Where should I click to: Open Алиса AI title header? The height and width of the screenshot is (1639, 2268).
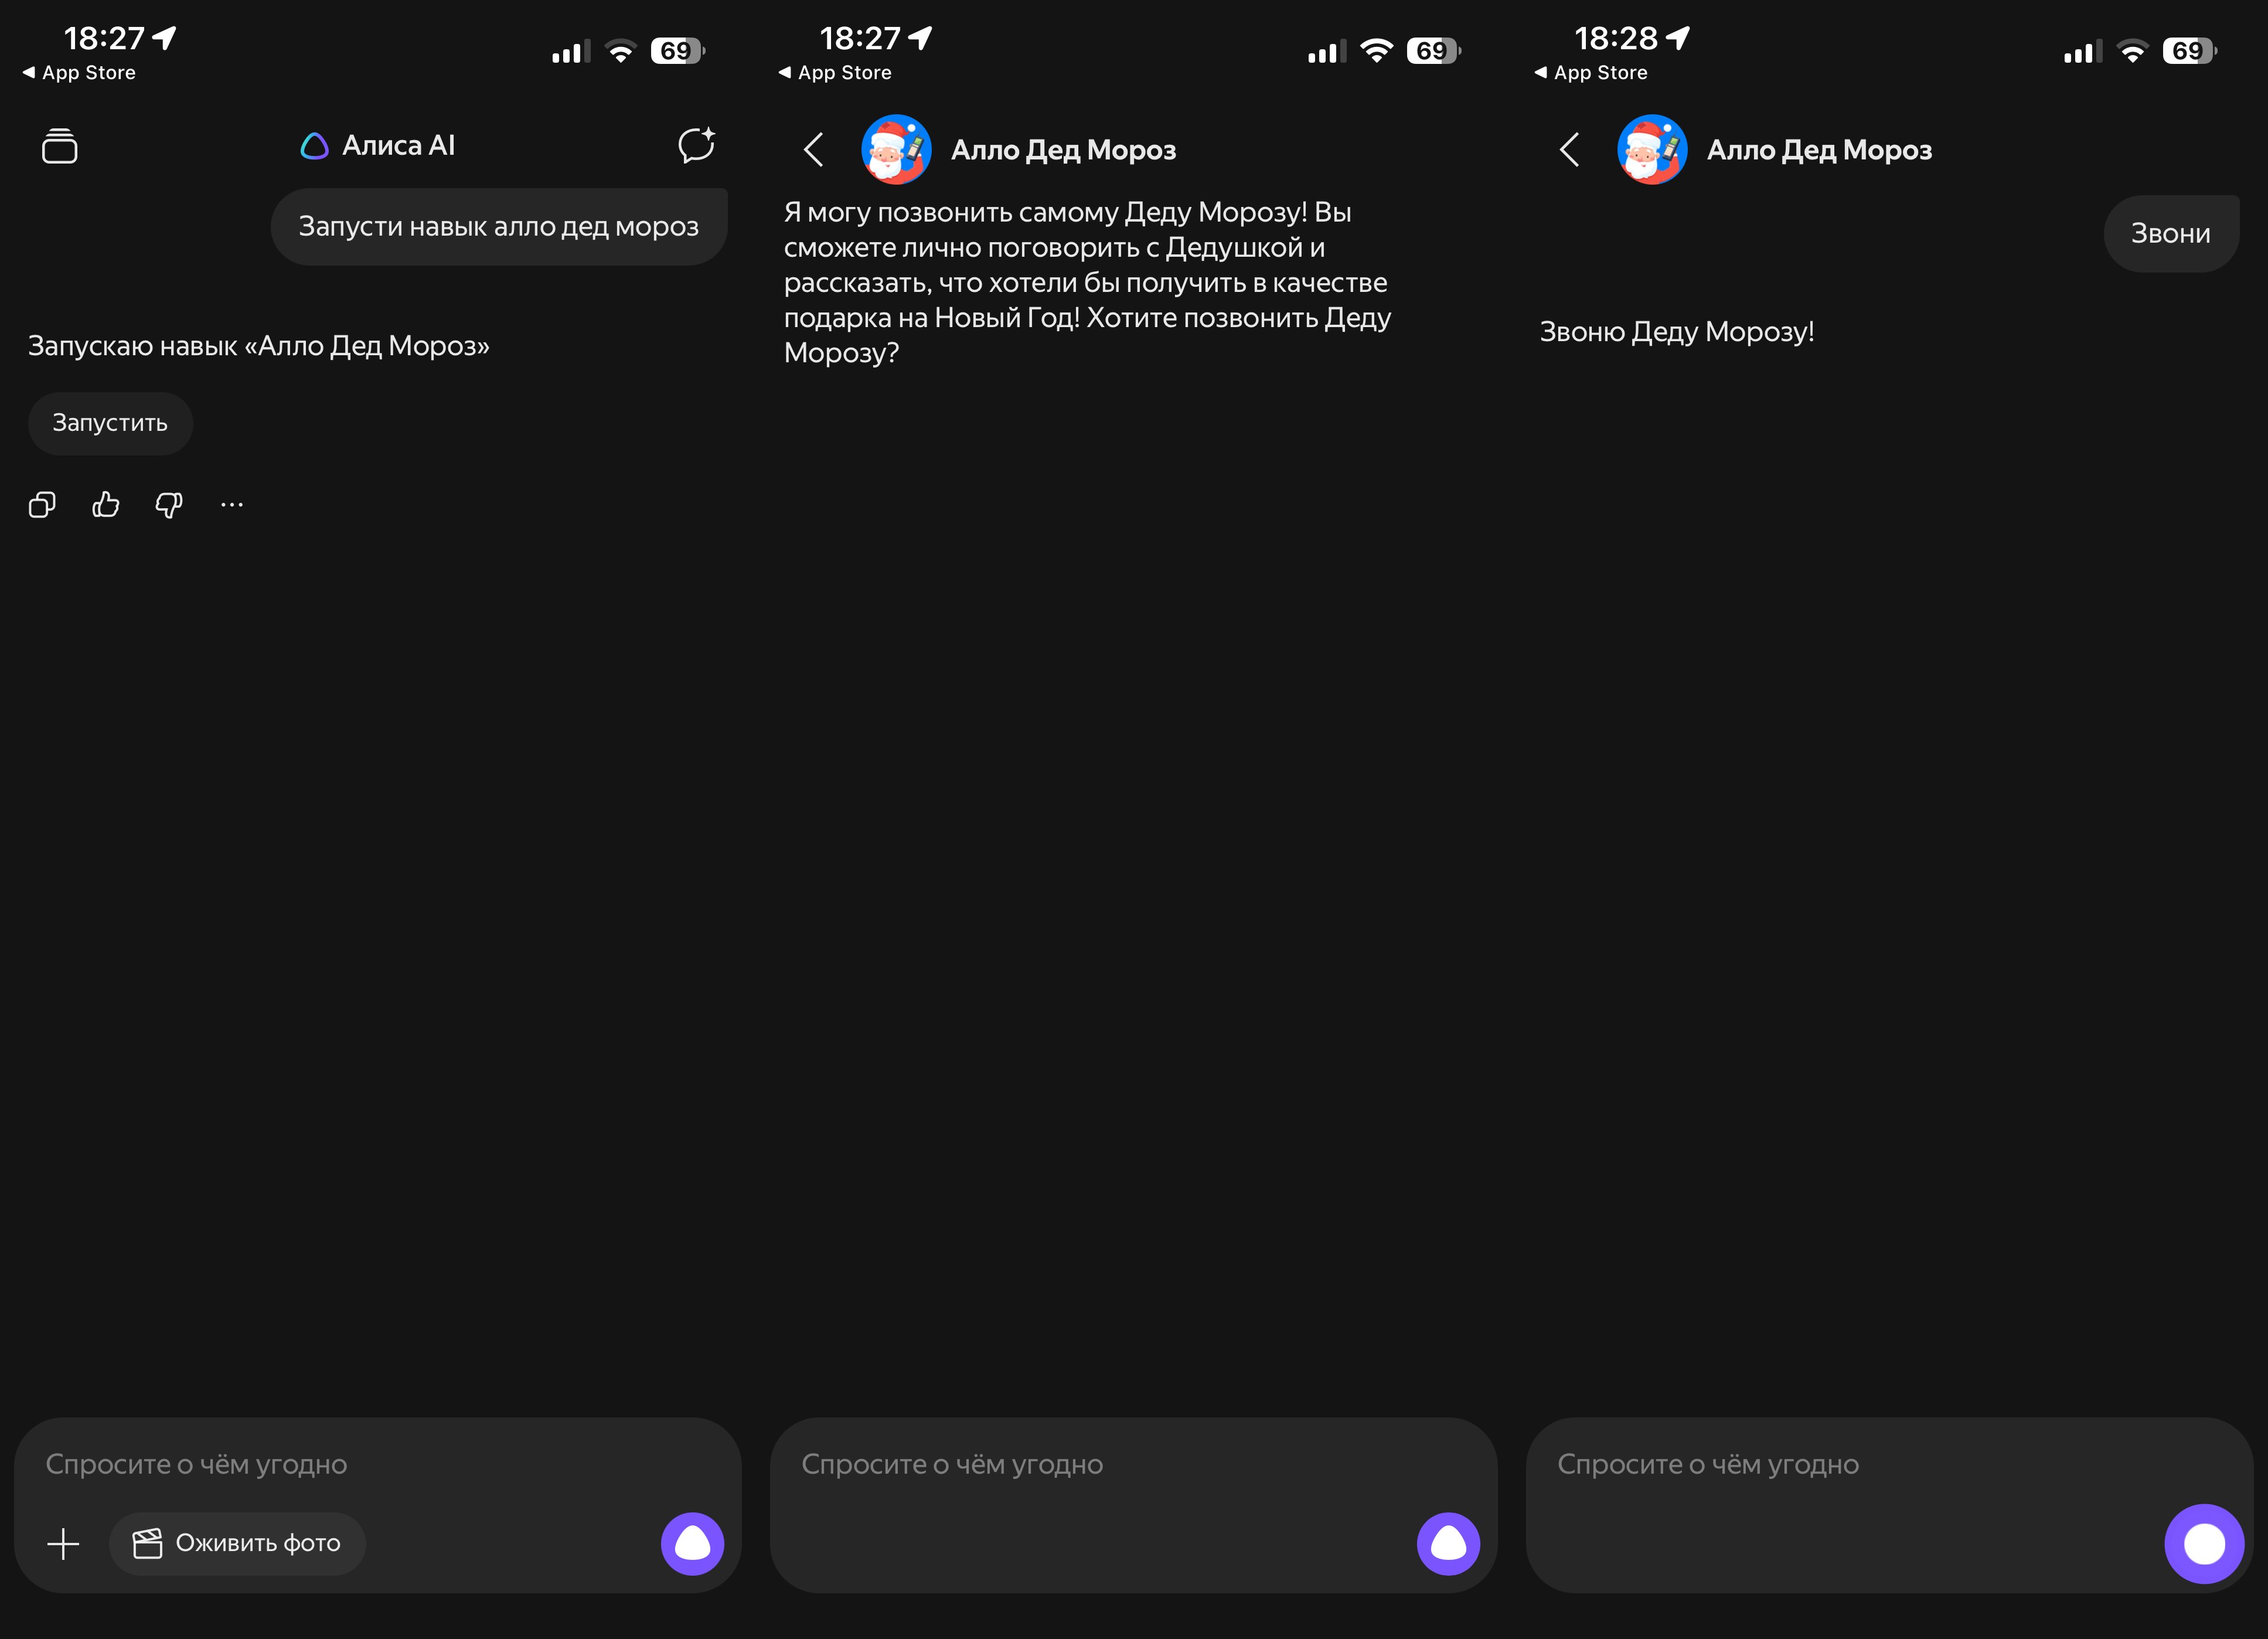(x=379, y=146)
